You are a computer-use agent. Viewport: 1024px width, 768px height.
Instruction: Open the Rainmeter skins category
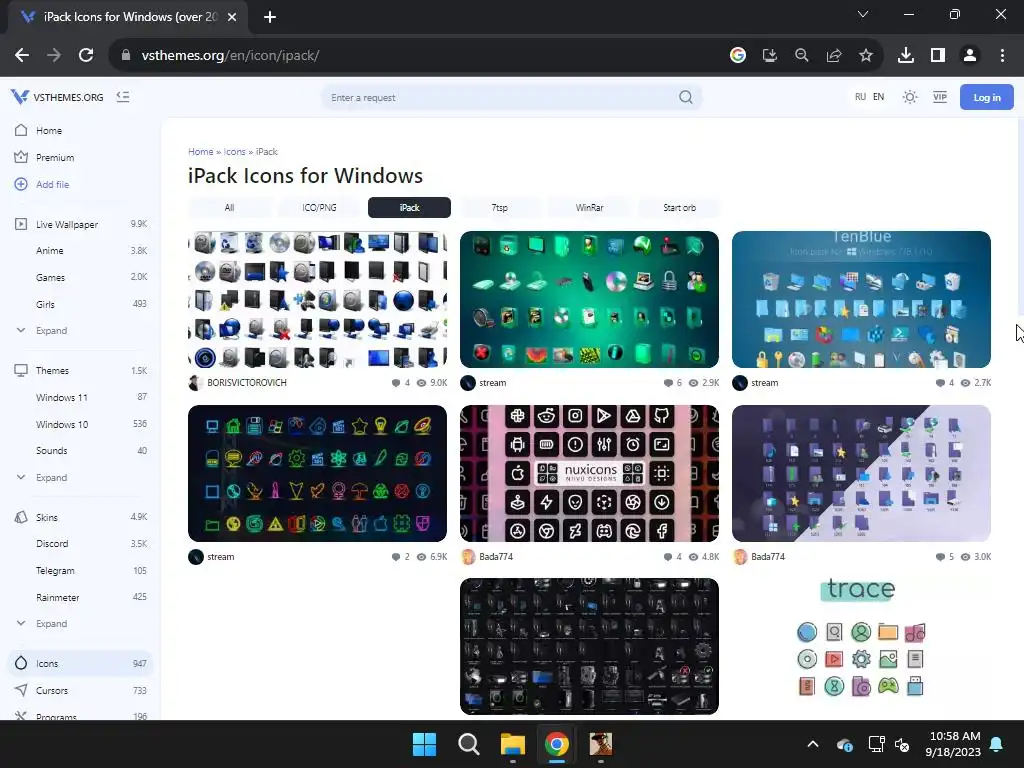[57, 597]
